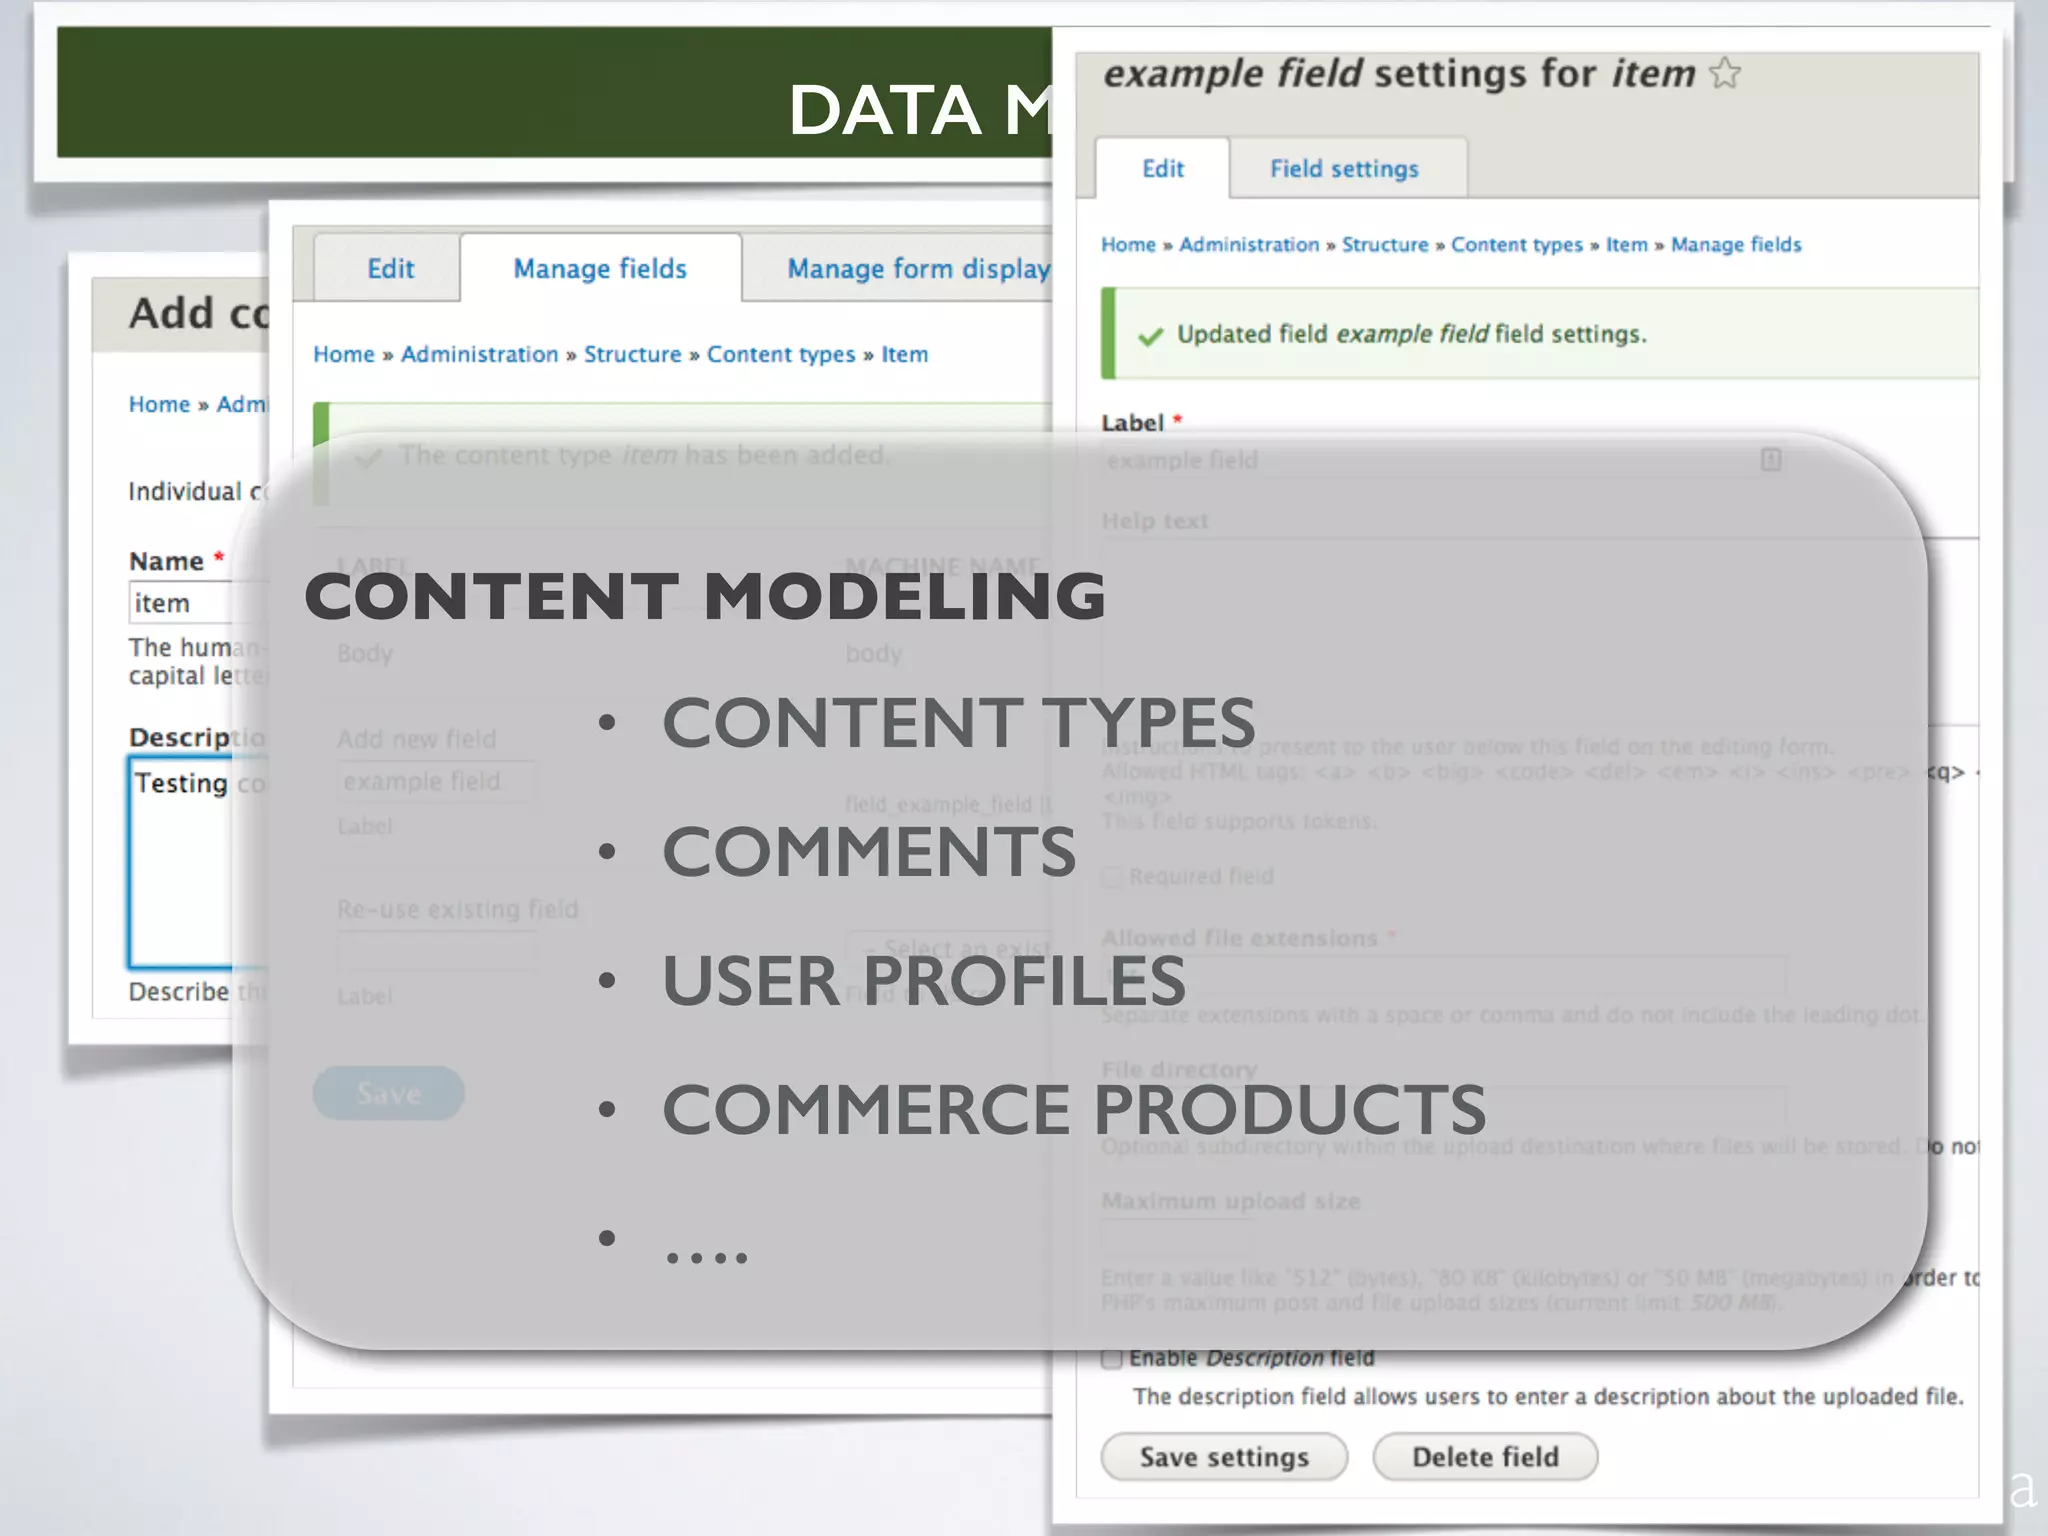Tick the Required field checkbox
Viewport: 2048px width, 1536px height.
coord(1111,877)
